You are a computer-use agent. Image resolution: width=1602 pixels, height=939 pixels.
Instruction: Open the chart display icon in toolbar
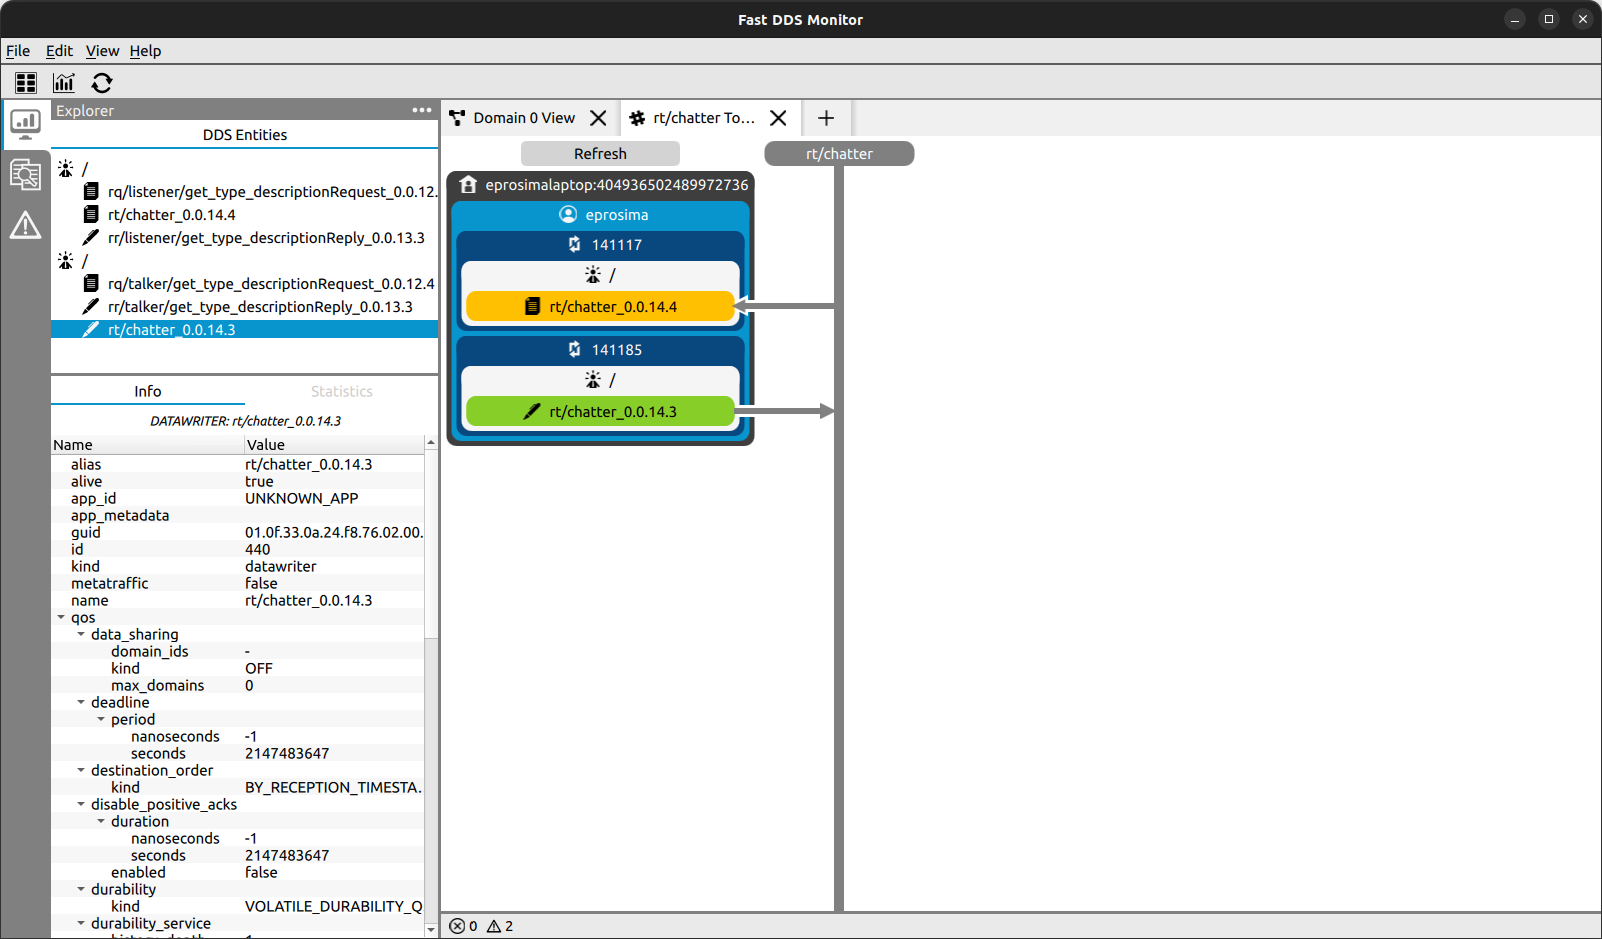(64, 83)
